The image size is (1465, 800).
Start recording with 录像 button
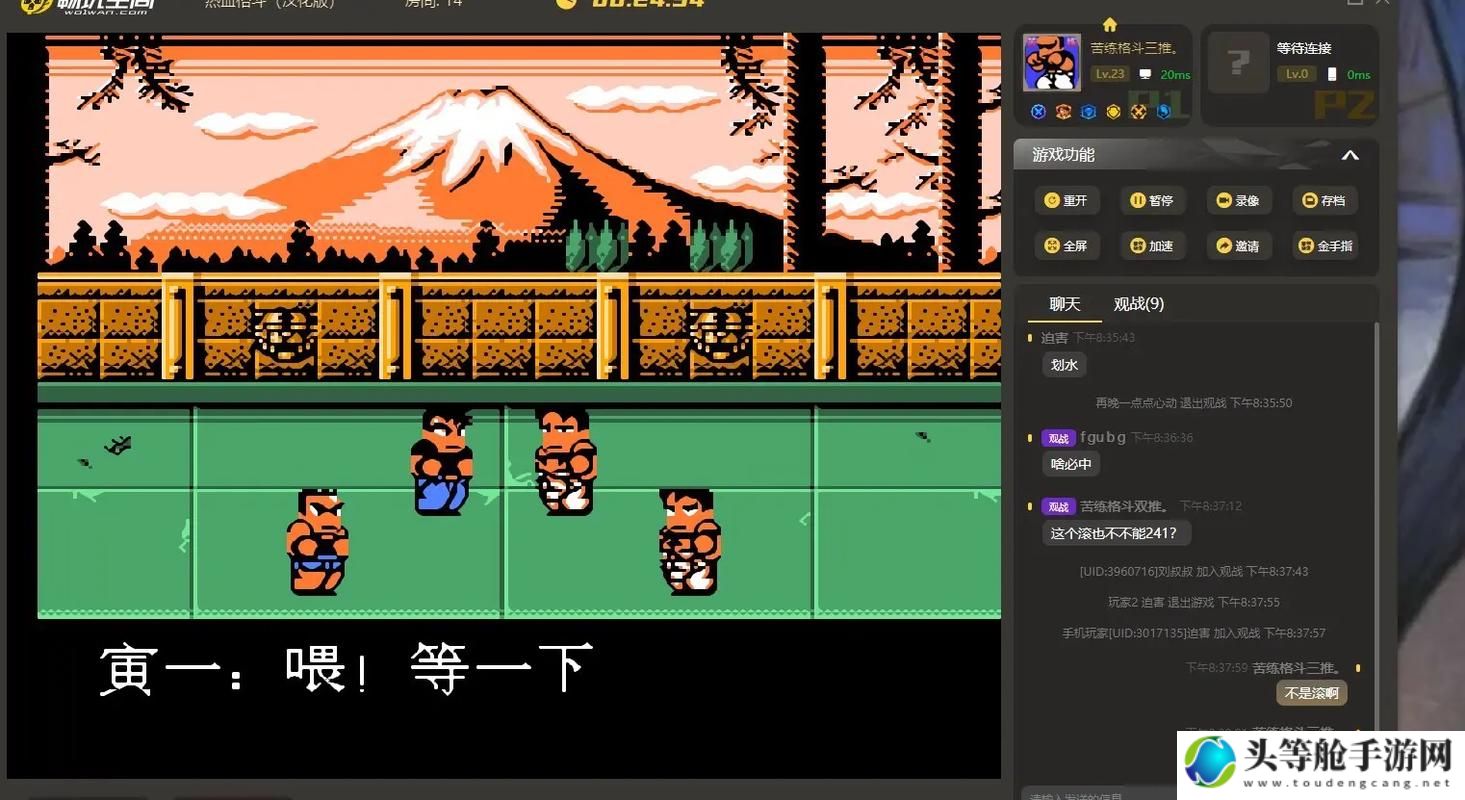point(1238,201)
